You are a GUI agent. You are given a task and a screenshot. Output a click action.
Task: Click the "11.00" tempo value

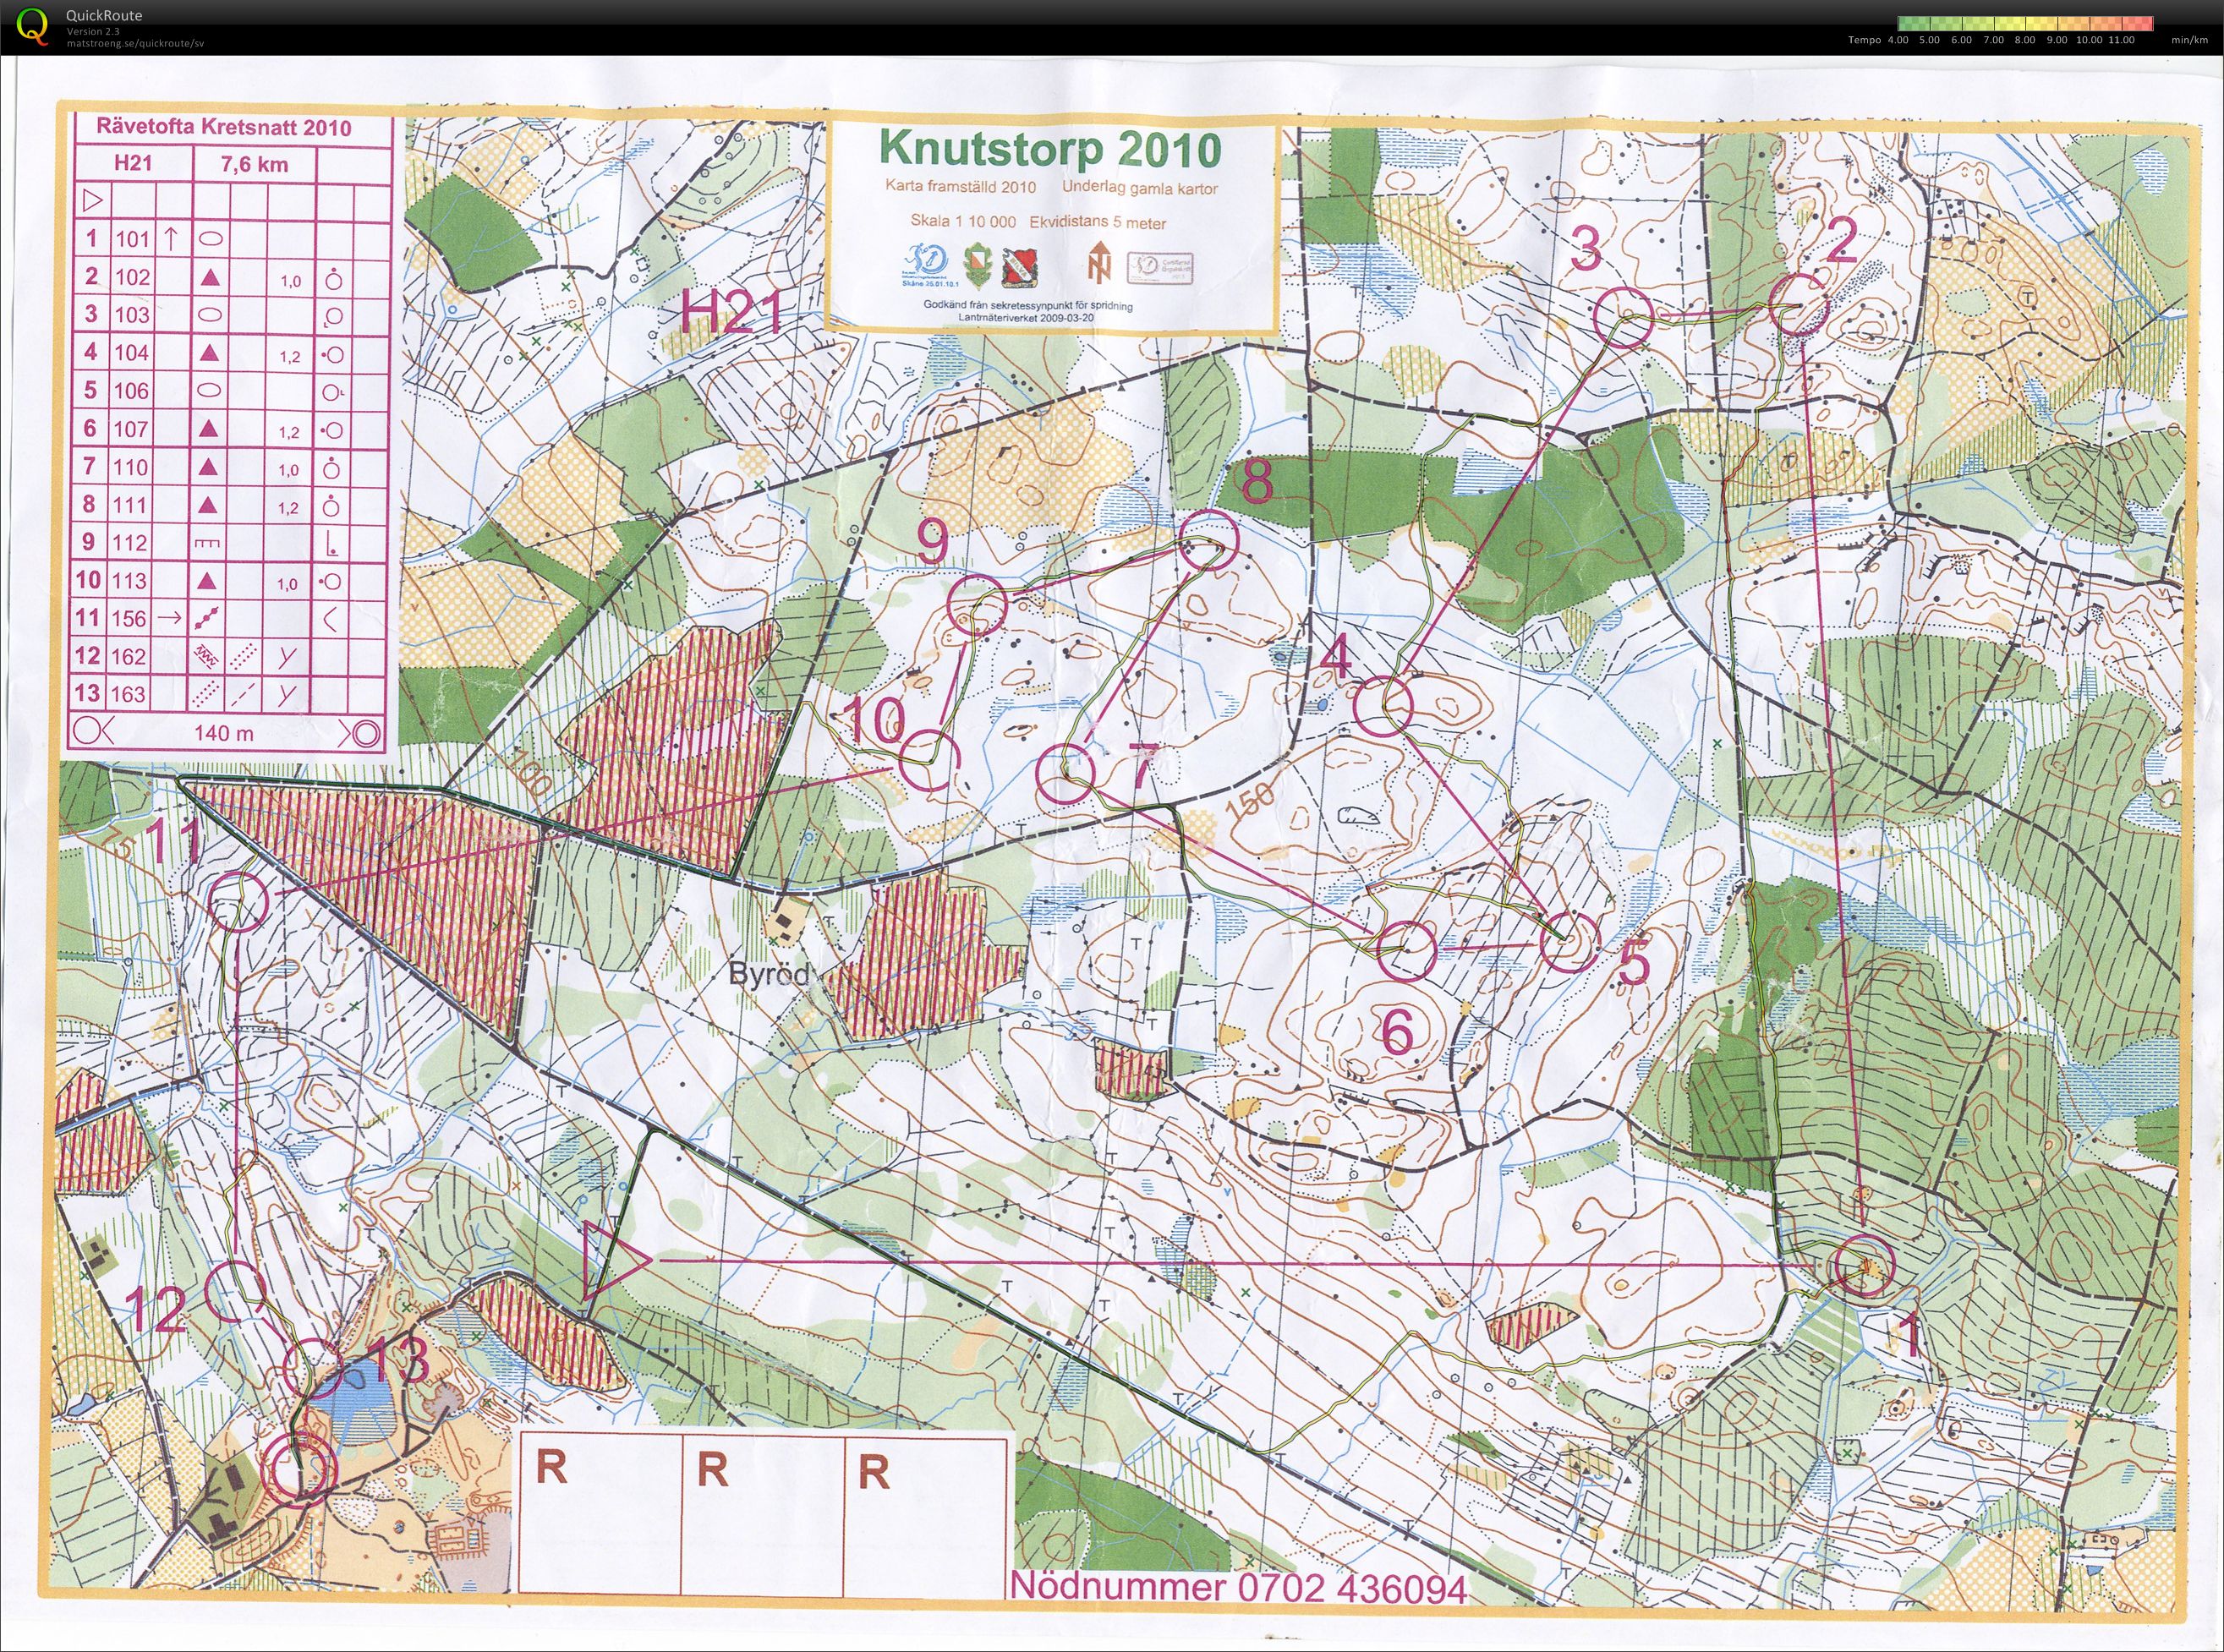pos(2120,40)
